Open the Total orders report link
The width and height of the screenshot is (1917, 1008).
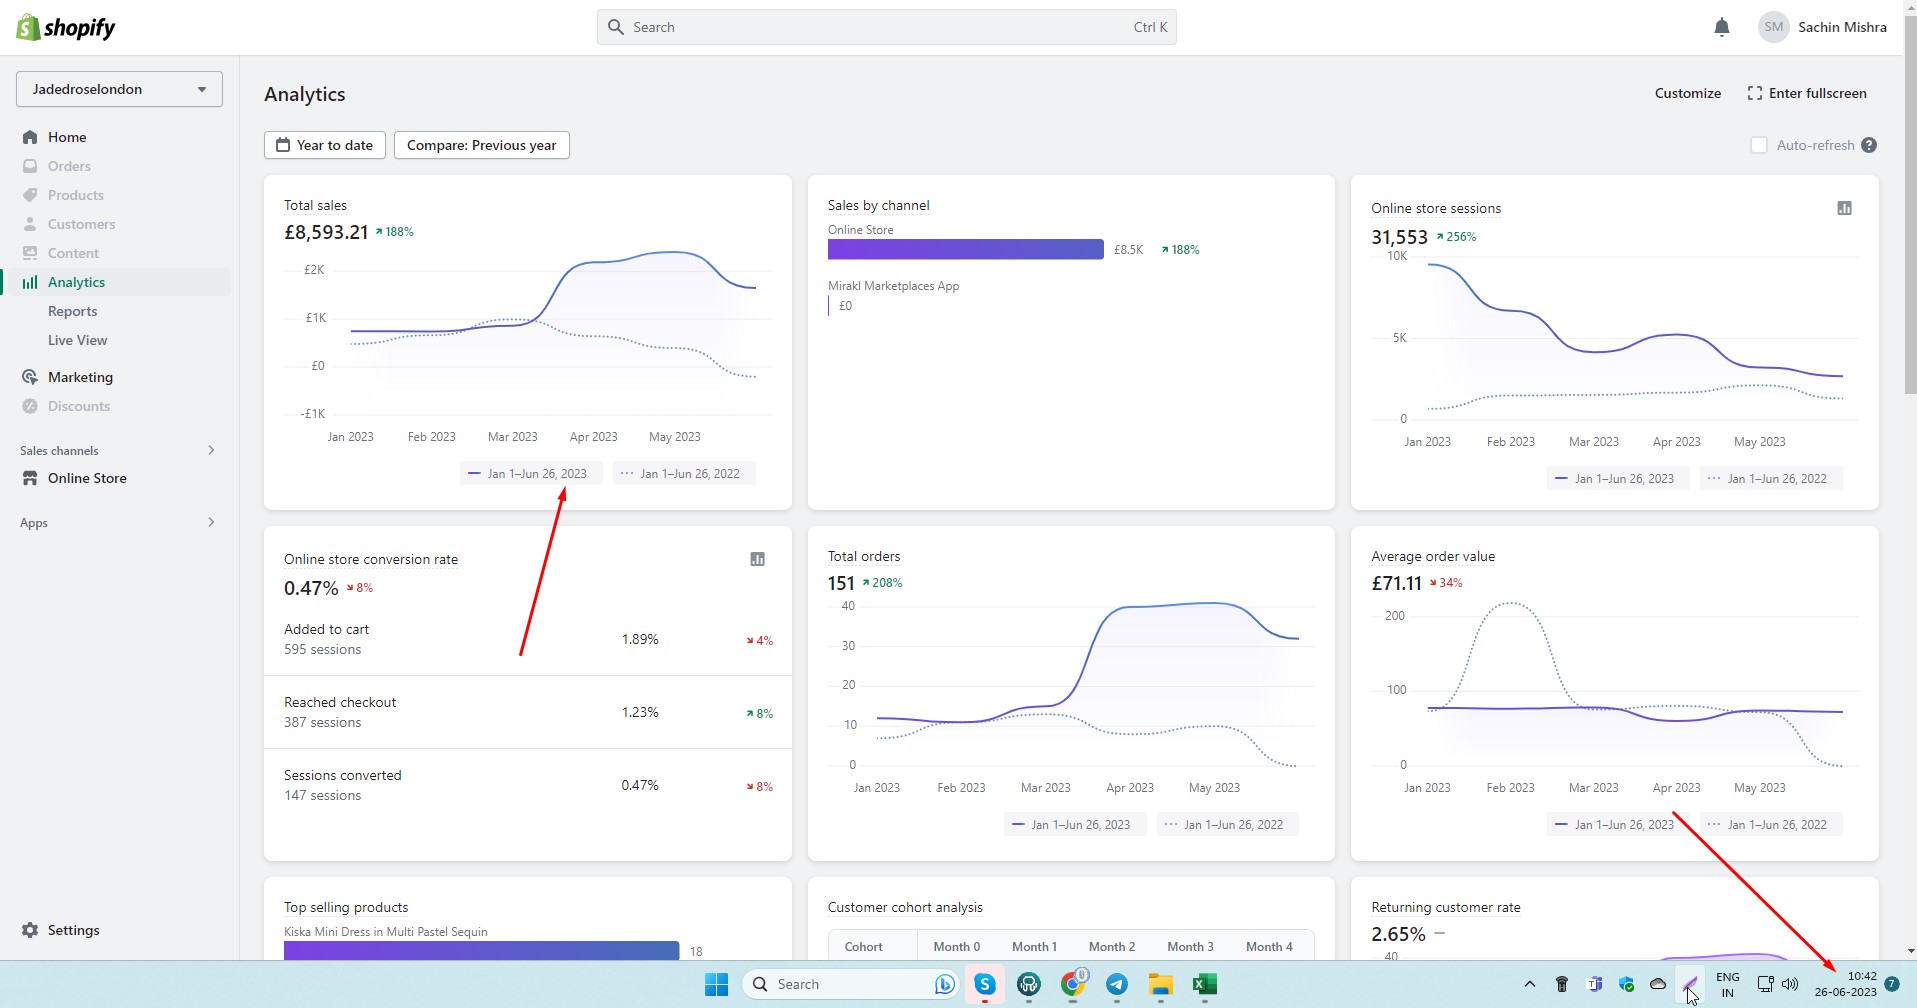(x=864, y=556)
